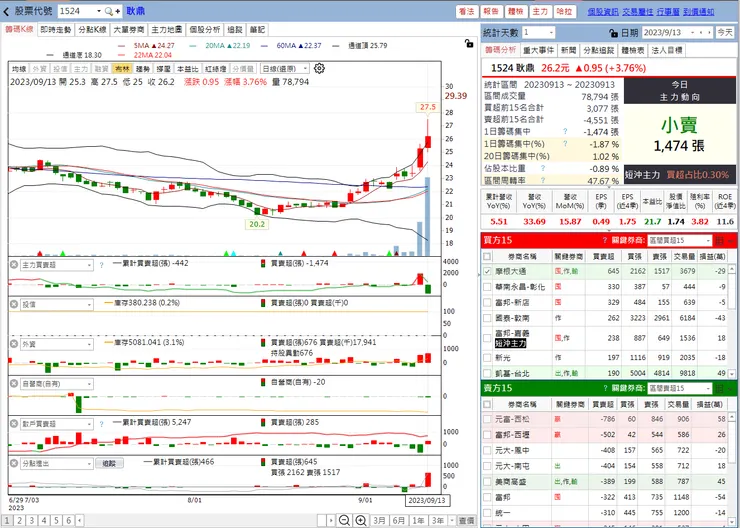
Task: Select all buyers with header checkbox
Action: 487,257
